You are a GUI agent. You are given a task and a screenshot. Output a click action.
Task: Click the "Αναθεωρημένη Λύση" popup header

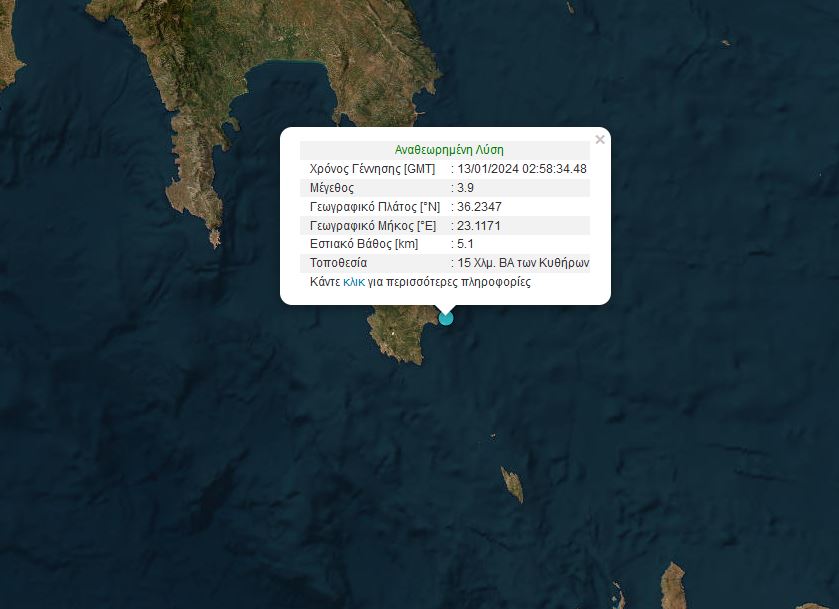[449, 150]
